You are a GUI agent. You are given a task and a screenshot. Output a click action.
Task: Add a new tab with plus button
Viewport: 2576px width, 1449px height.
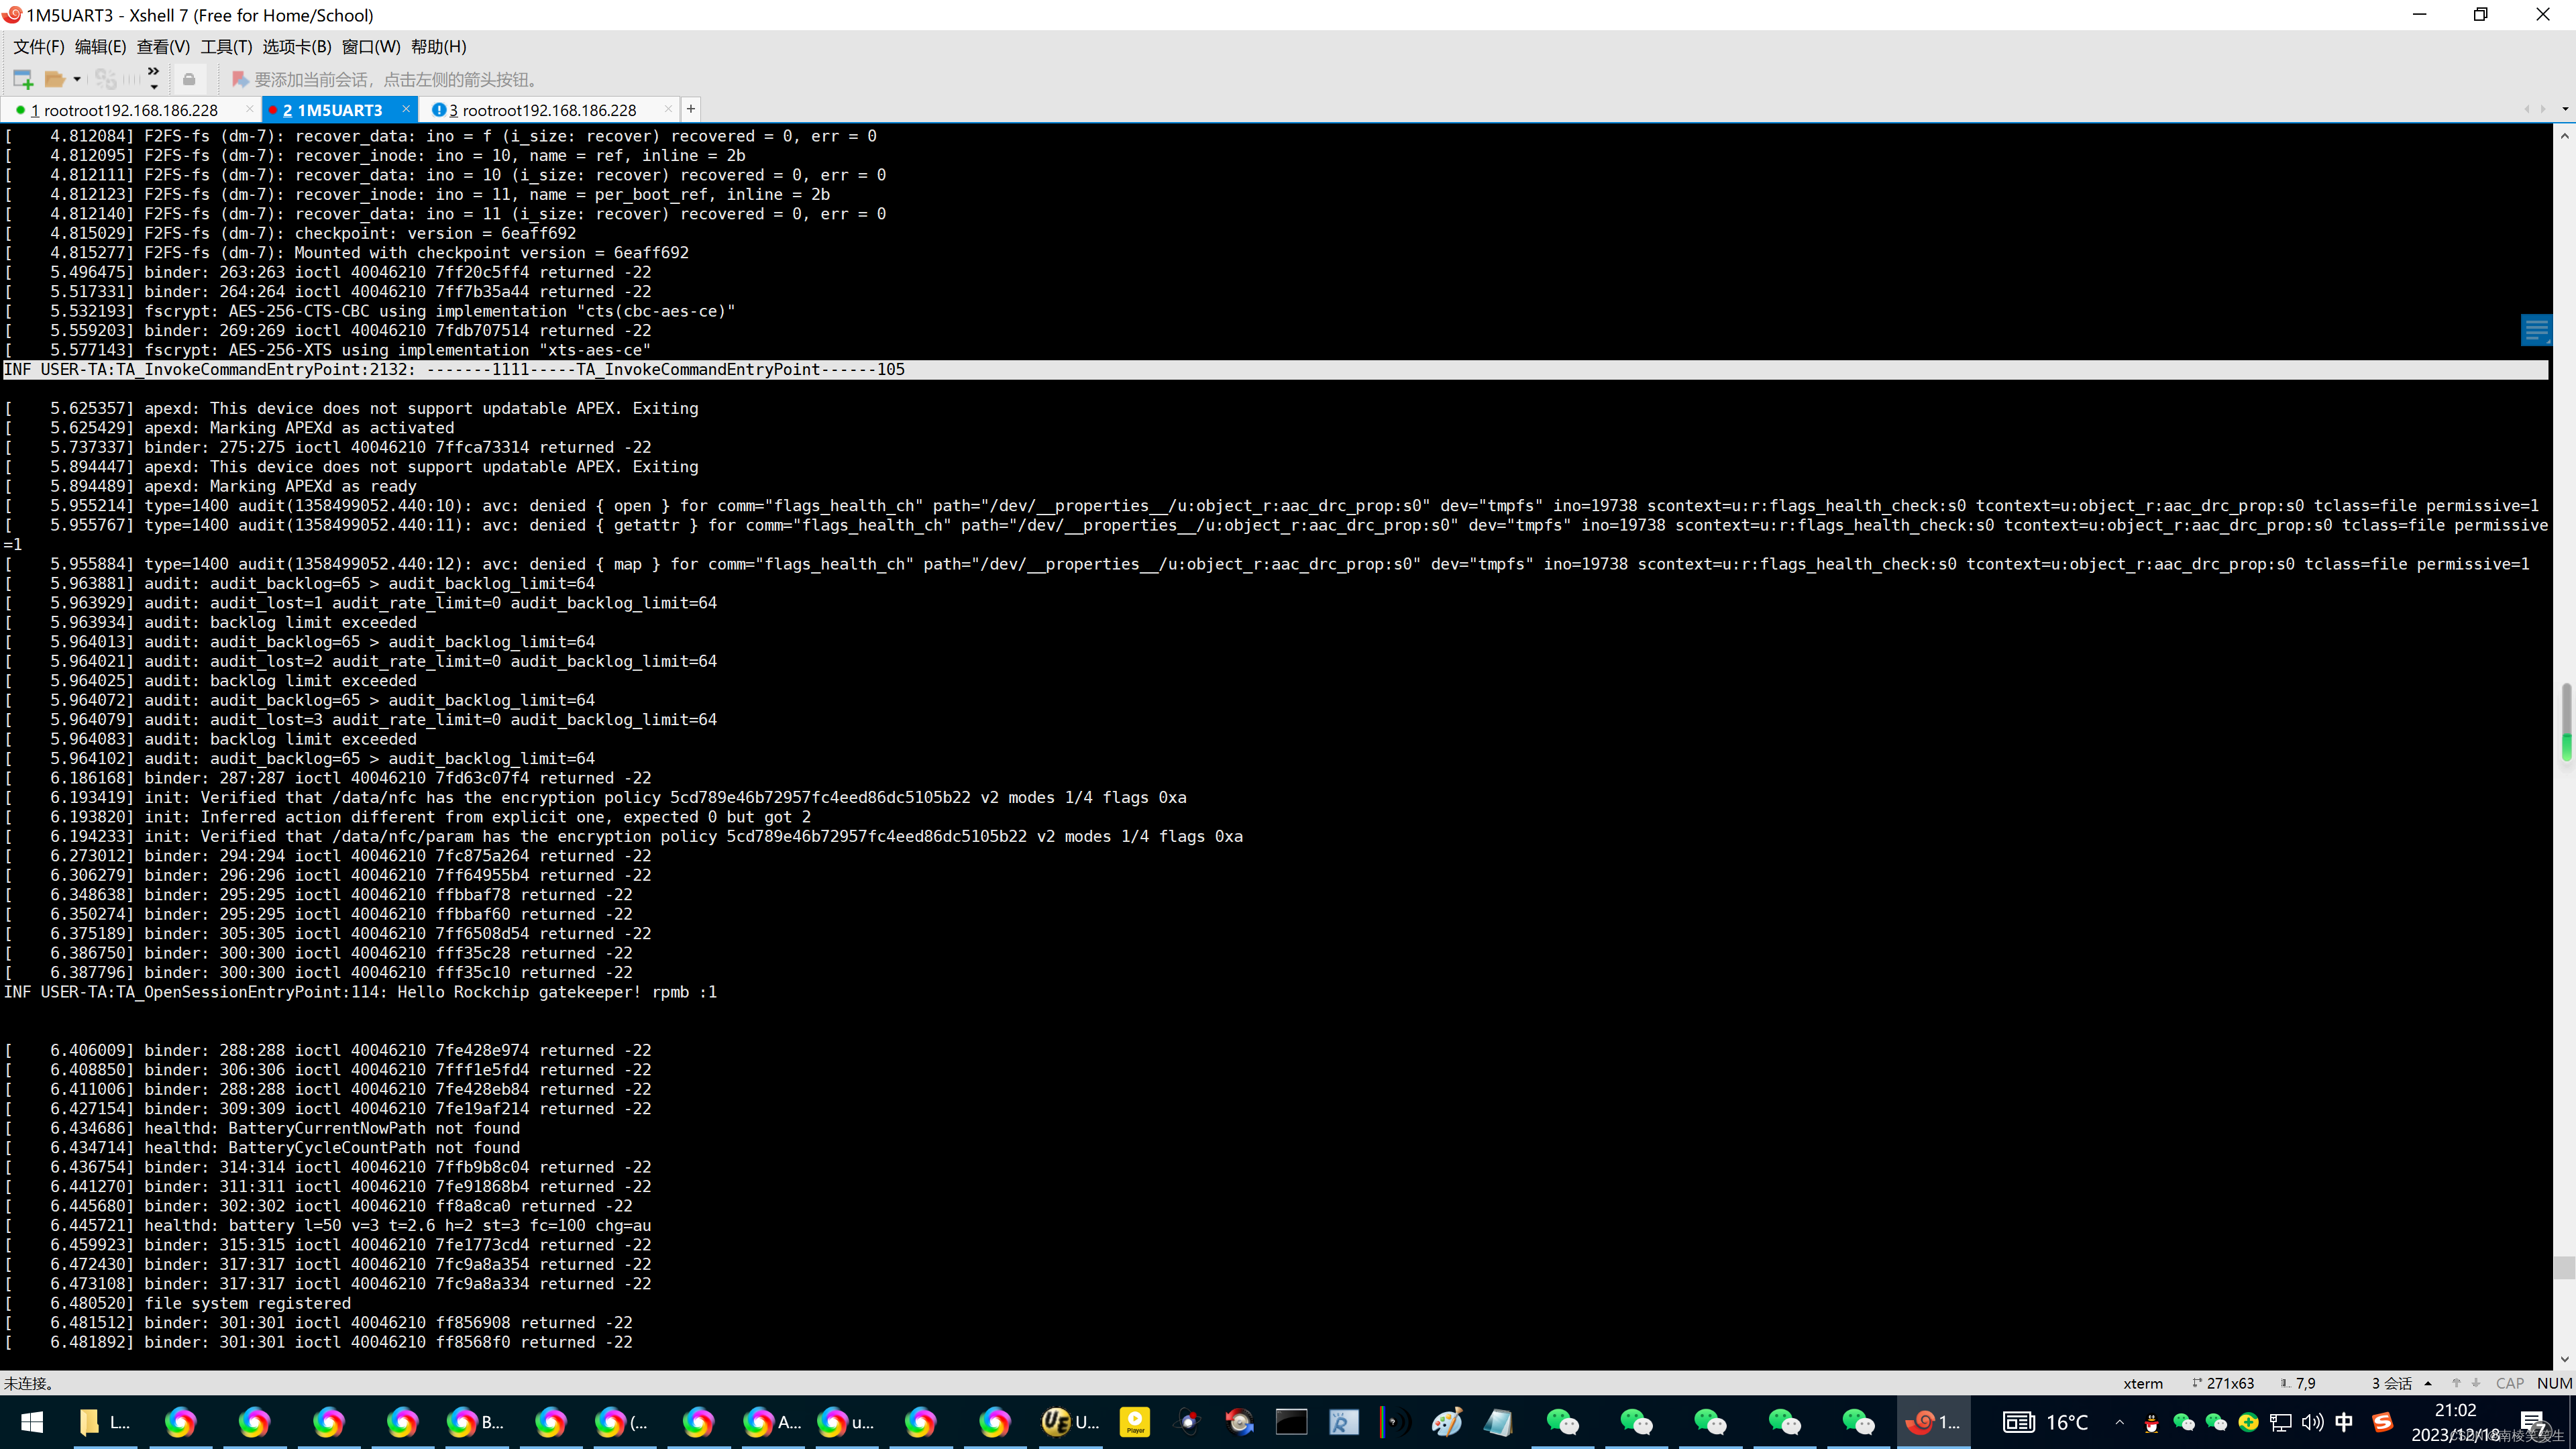pos(690,109)
